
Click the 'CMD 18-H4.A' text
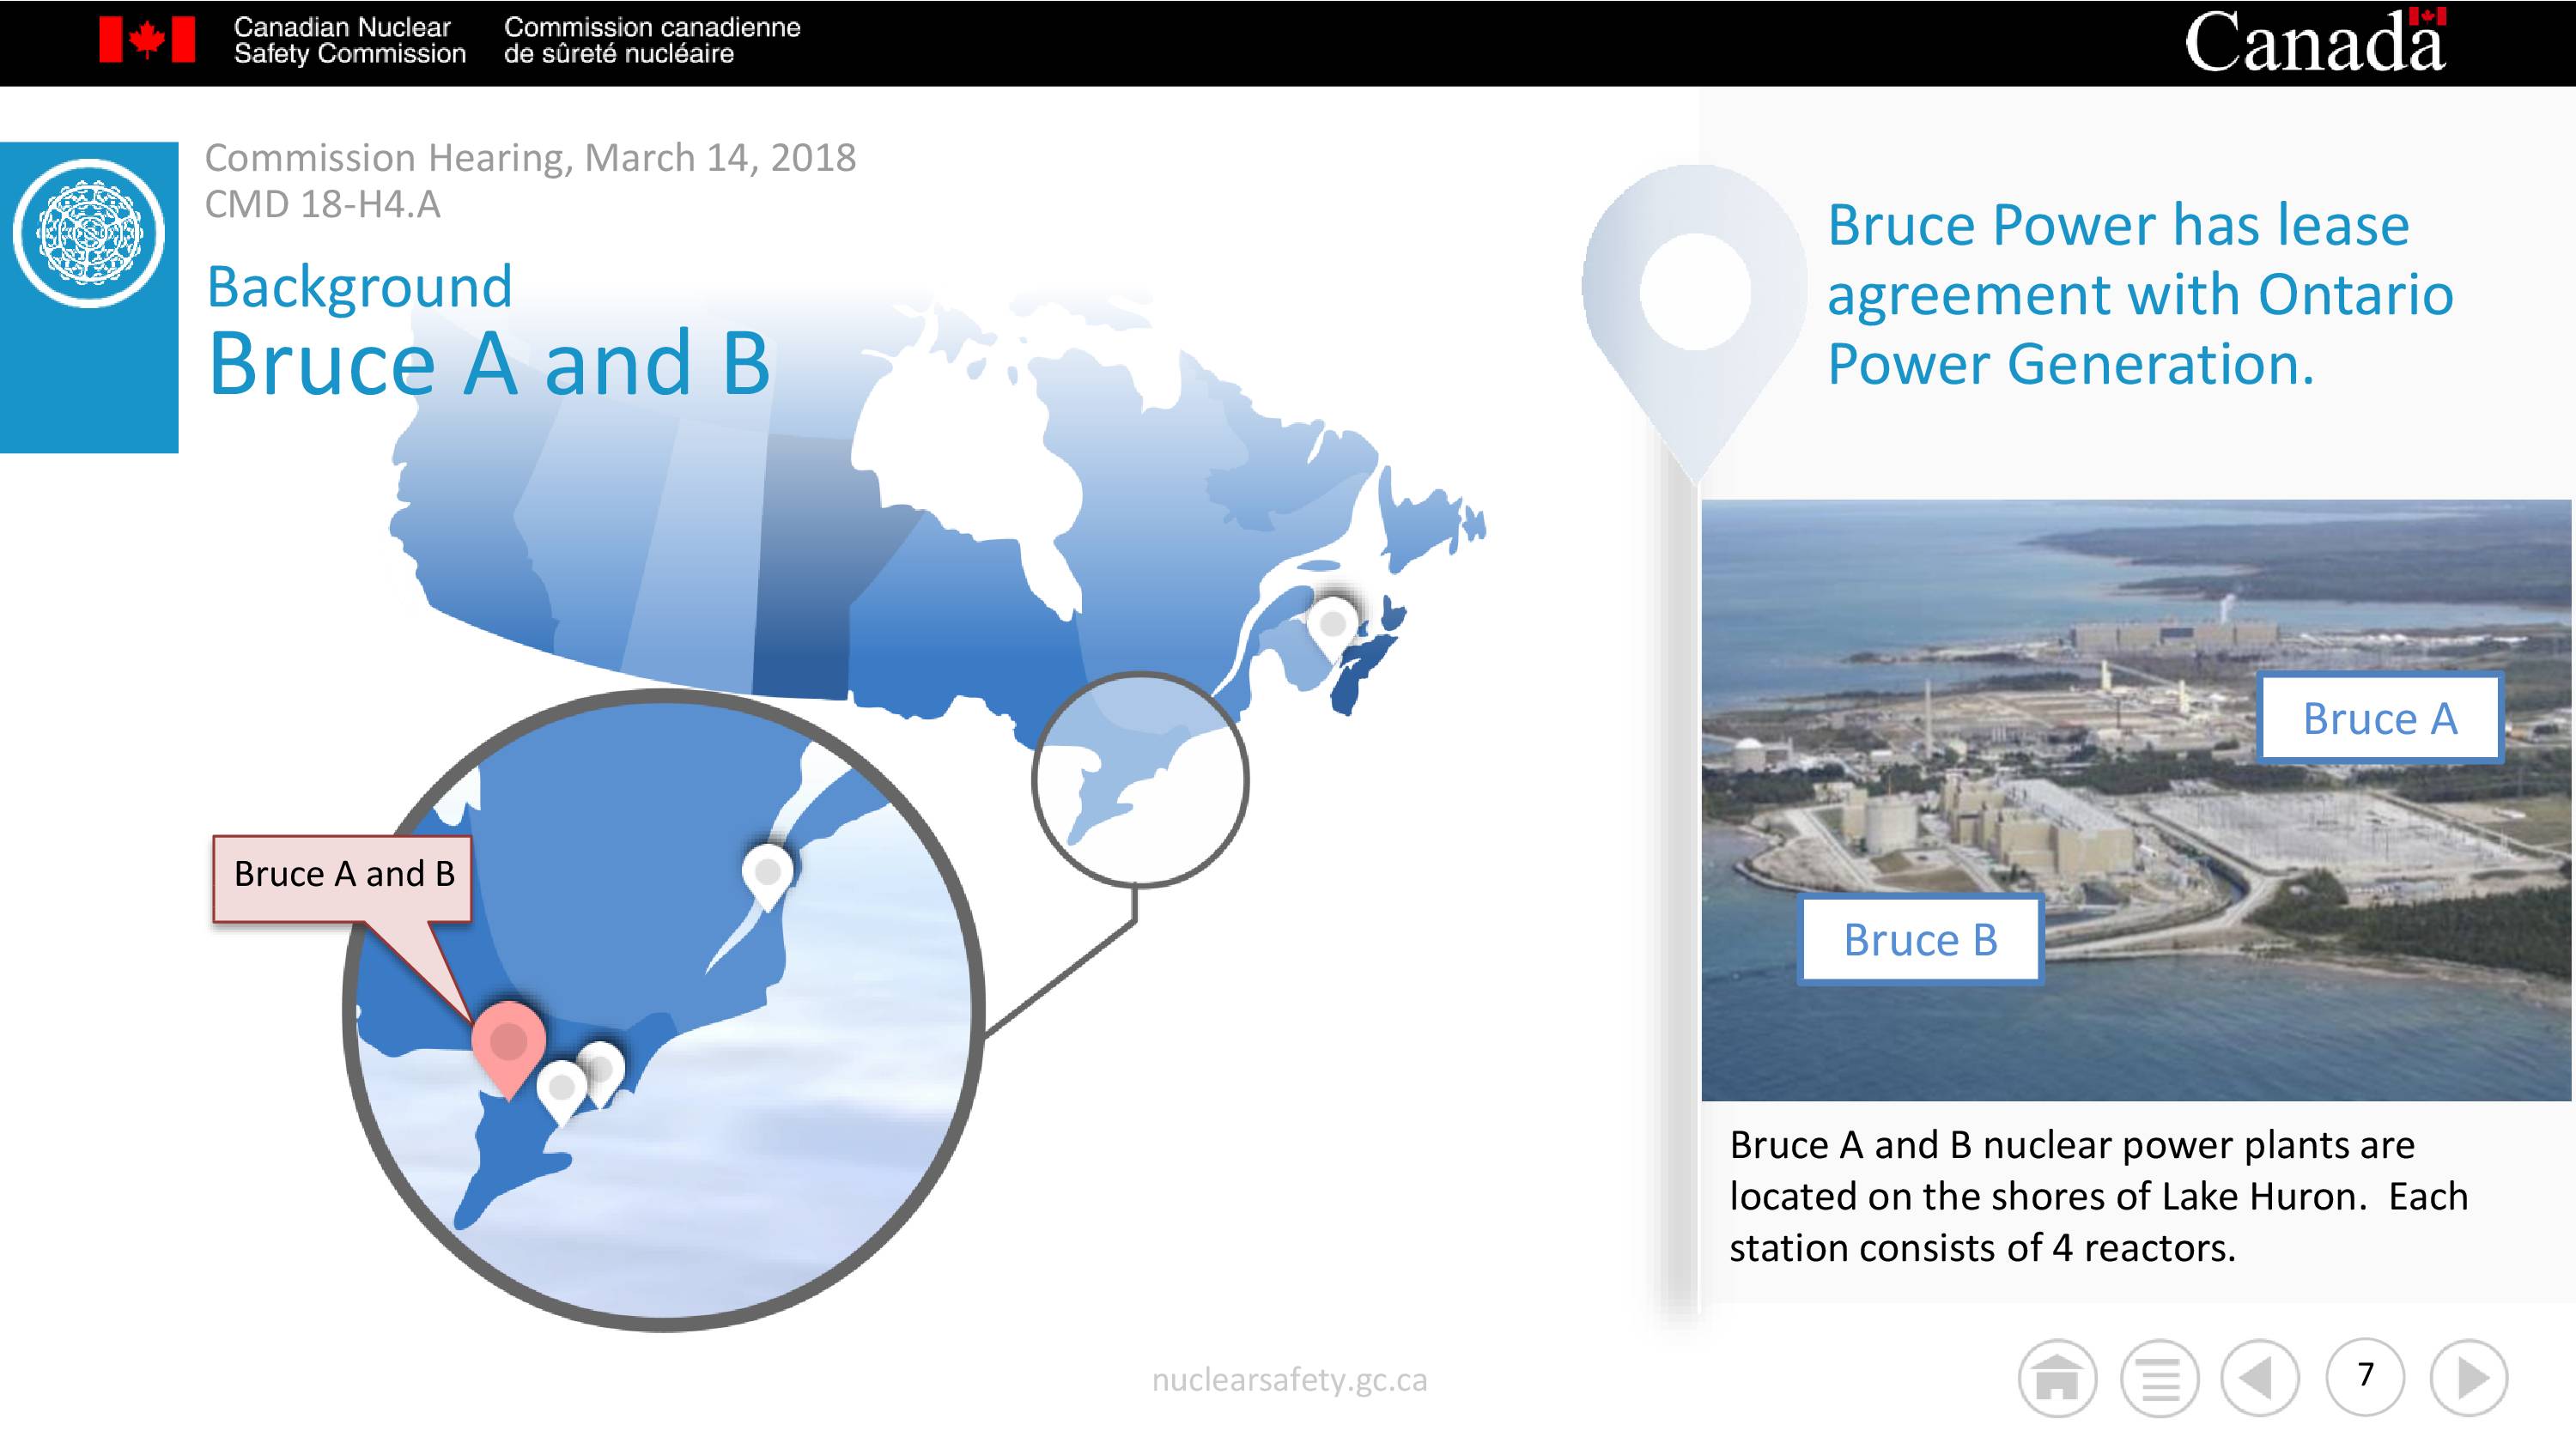tap(322, 204)
